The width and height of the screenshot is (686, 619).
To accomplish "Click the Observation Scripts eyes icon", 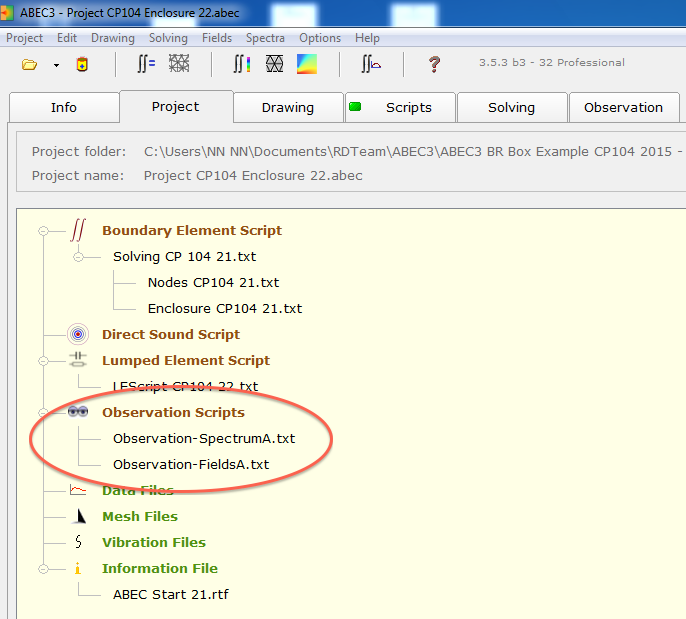I will [x=78, y=412].
